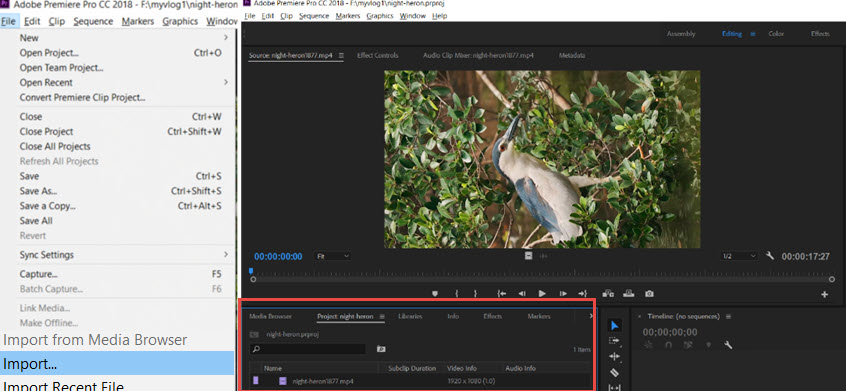This screenshot has width=846, height=391.
Task: Sort by the Video Info column header
Action: [462, 368]
